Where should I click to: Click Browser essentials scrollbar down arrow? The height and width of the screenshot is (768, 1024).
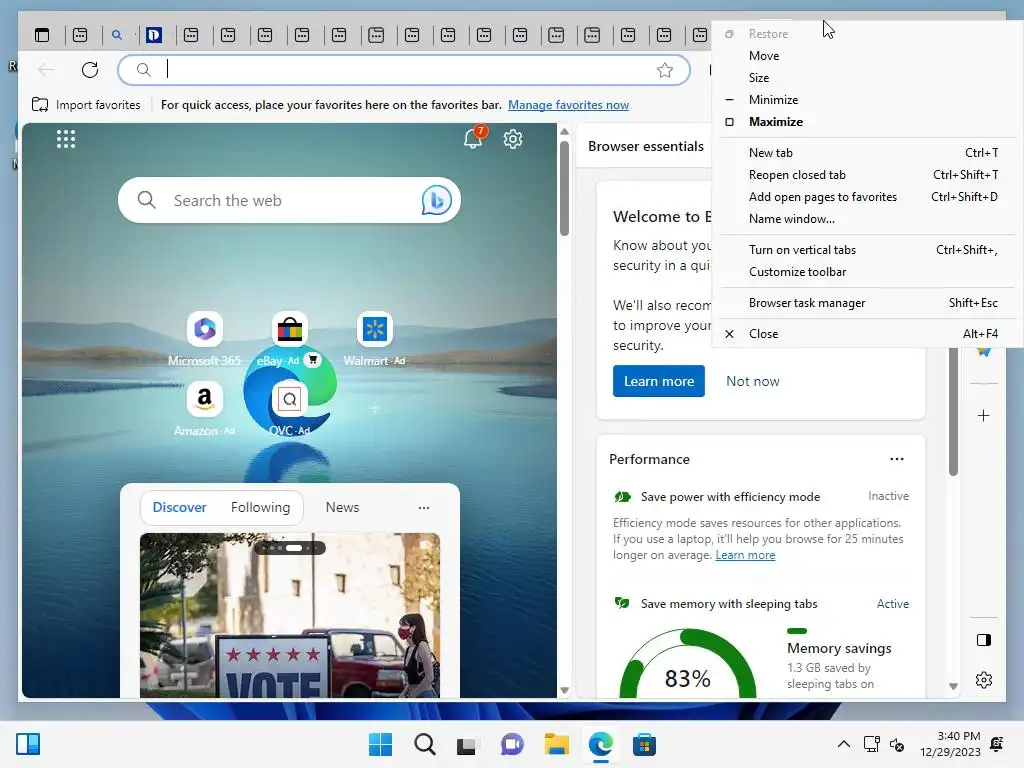(953, 686)
